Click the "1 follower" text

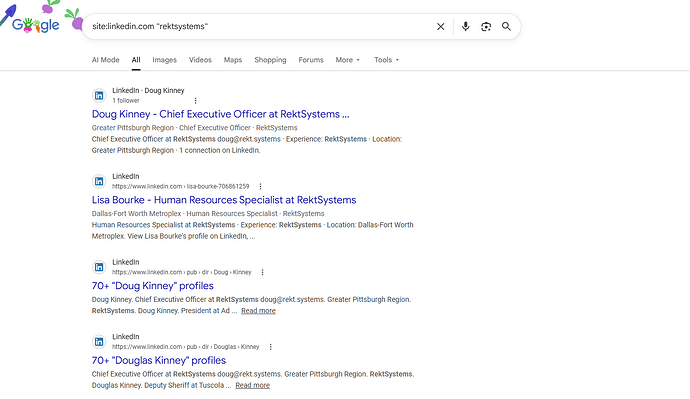pos(126,101)
